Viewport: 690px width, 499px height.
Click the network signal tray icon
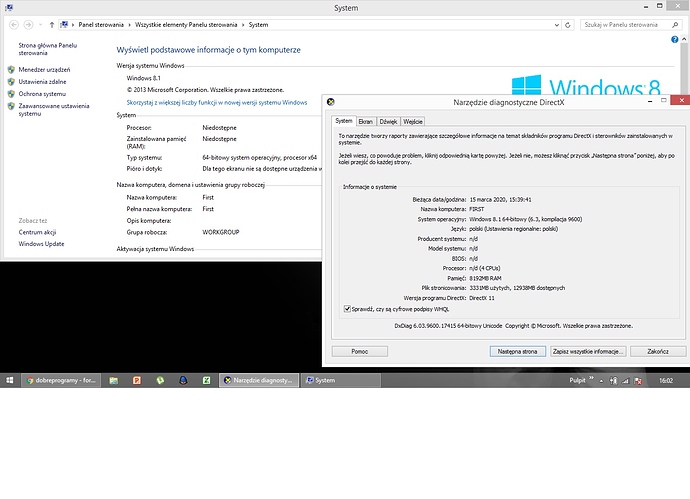625,381
